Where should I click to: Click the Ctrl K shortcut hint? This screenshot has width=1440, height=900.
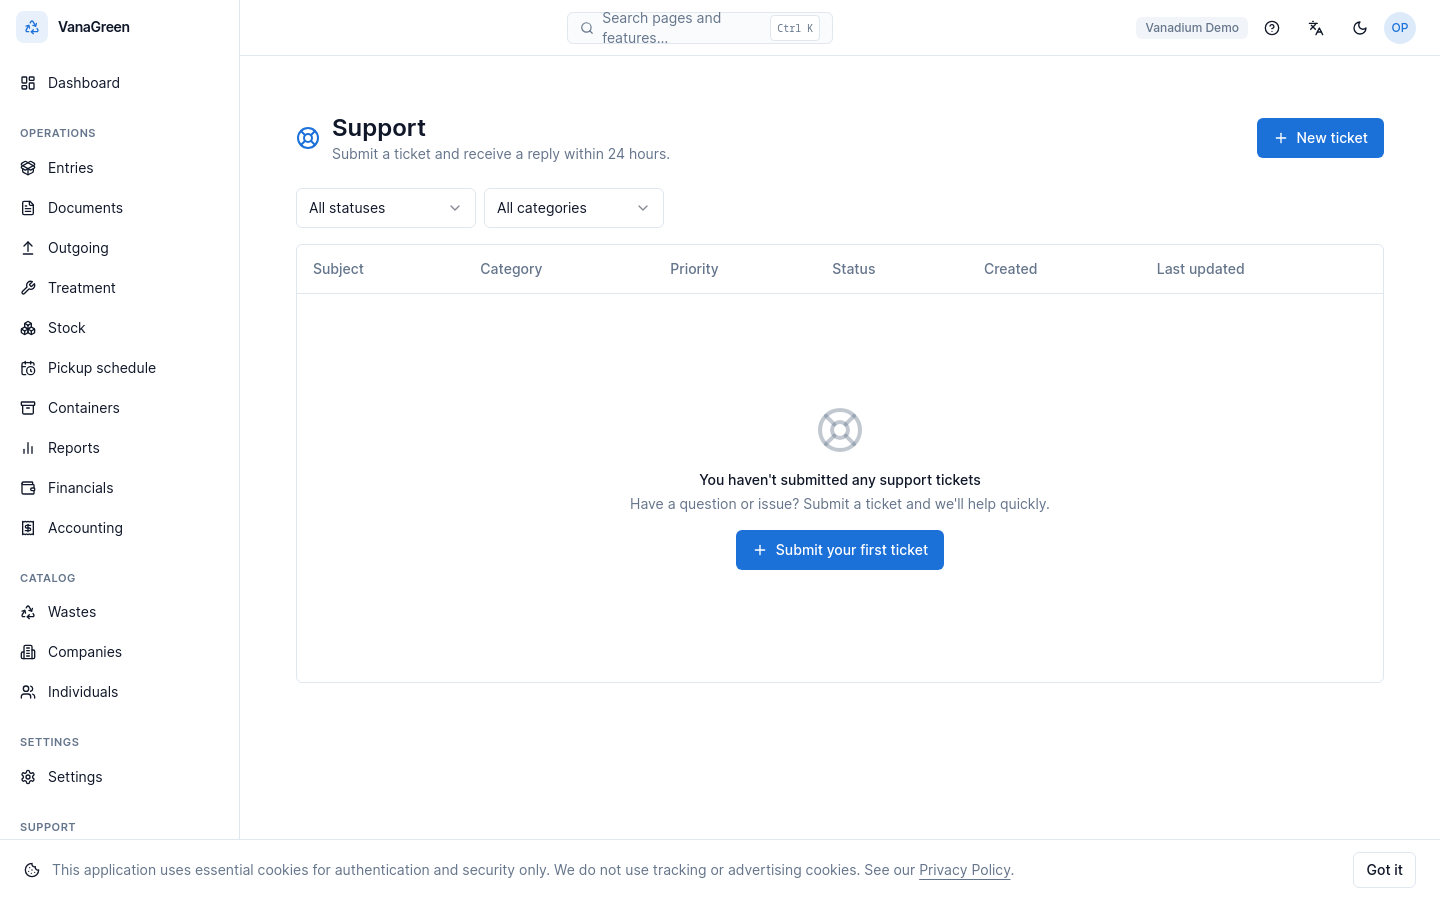(x=795, y=28)
